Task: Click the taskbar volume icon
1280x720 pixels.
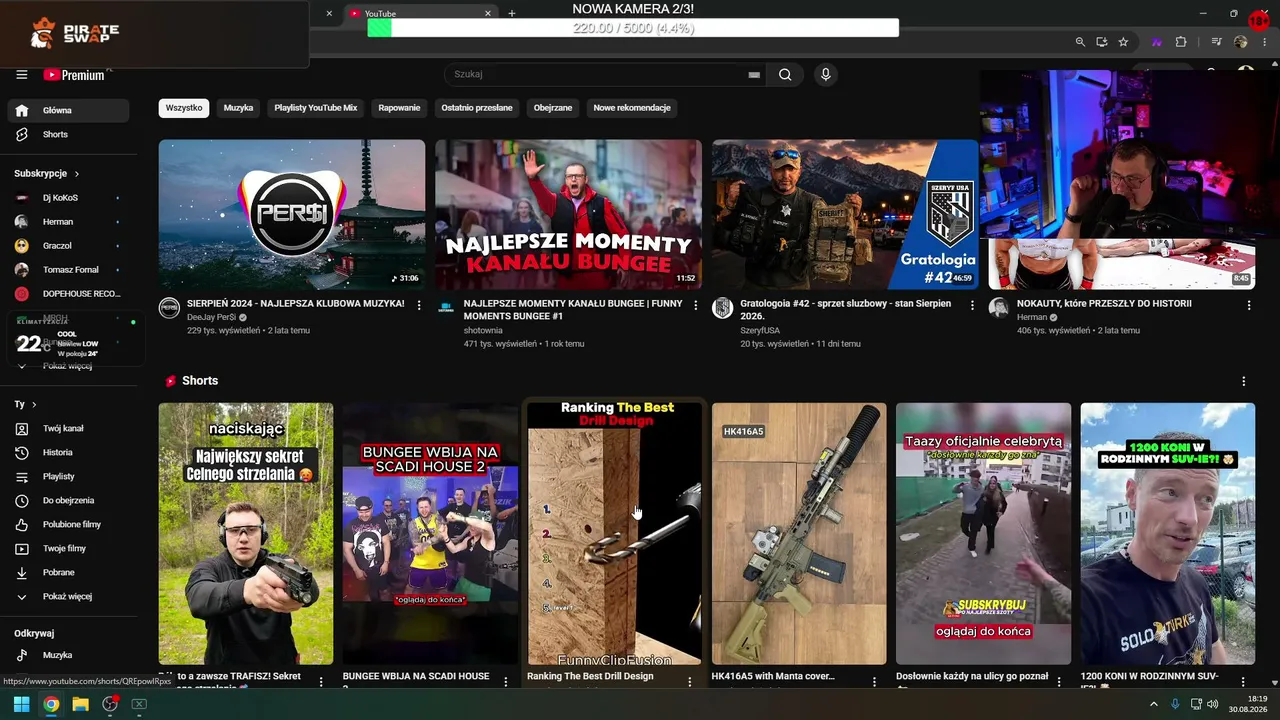Action: (x=1213, y=704)
